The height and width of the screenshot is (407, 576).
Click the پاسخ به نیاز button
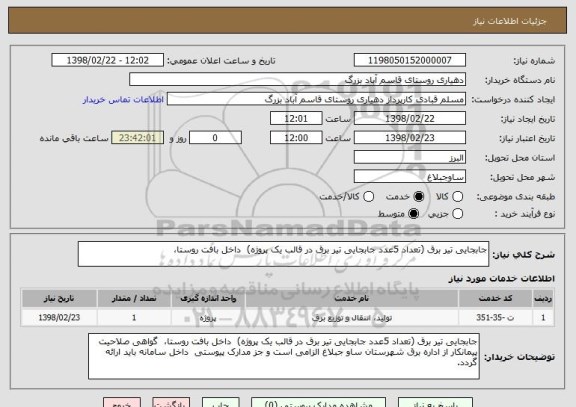click(x=435, y=402)
